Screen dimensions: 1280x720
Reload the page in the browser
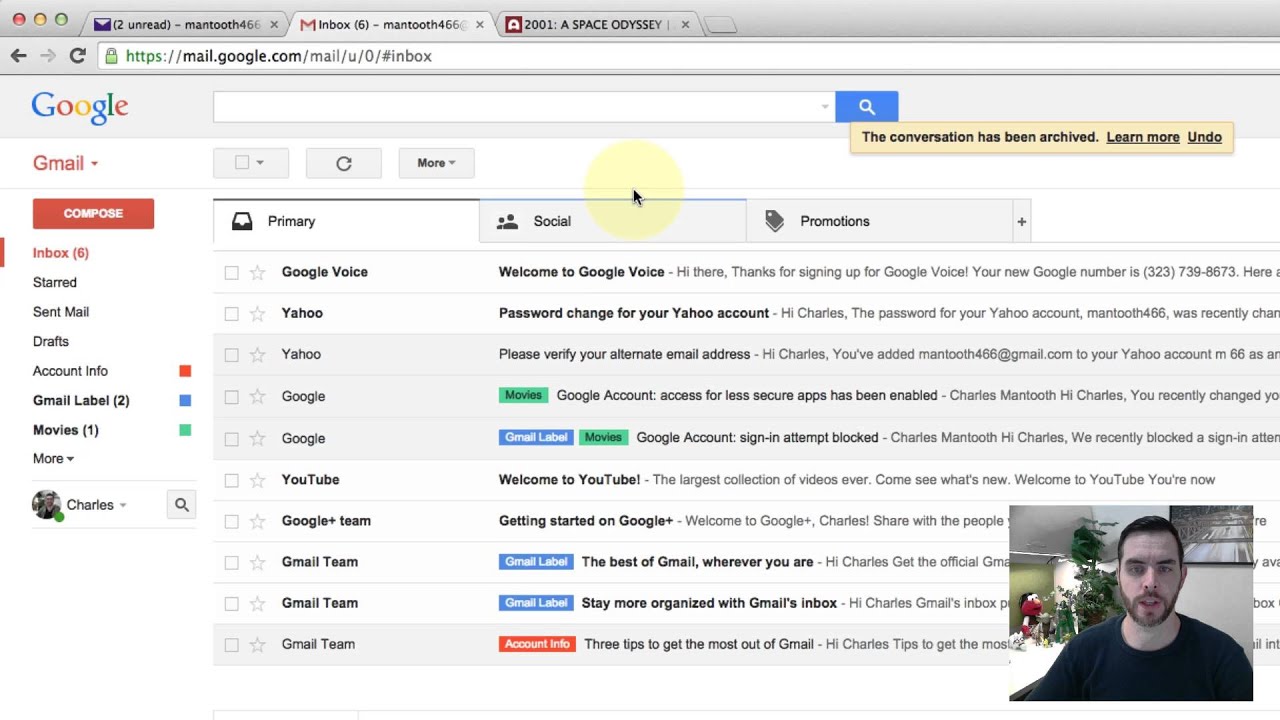pos(77,56)
